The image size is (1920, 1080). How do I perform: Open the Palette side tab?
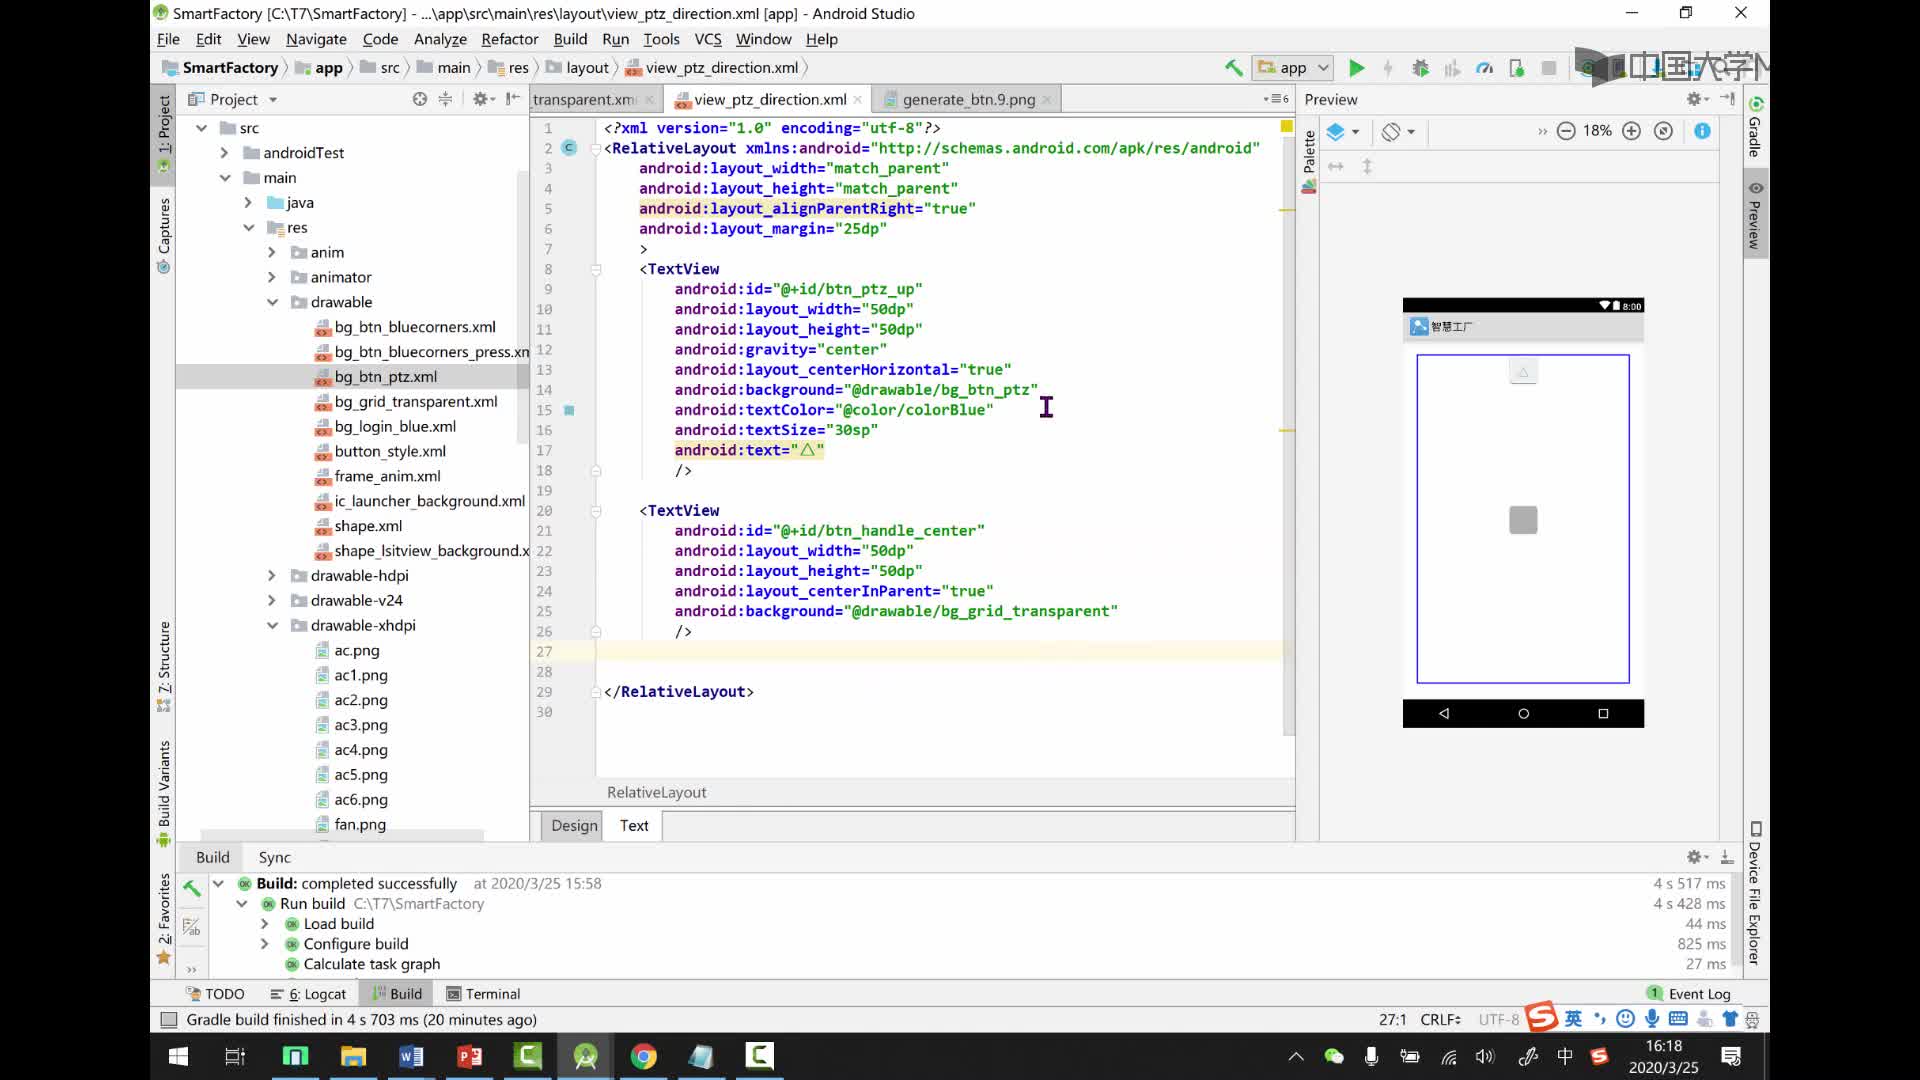click(1309, 161)
